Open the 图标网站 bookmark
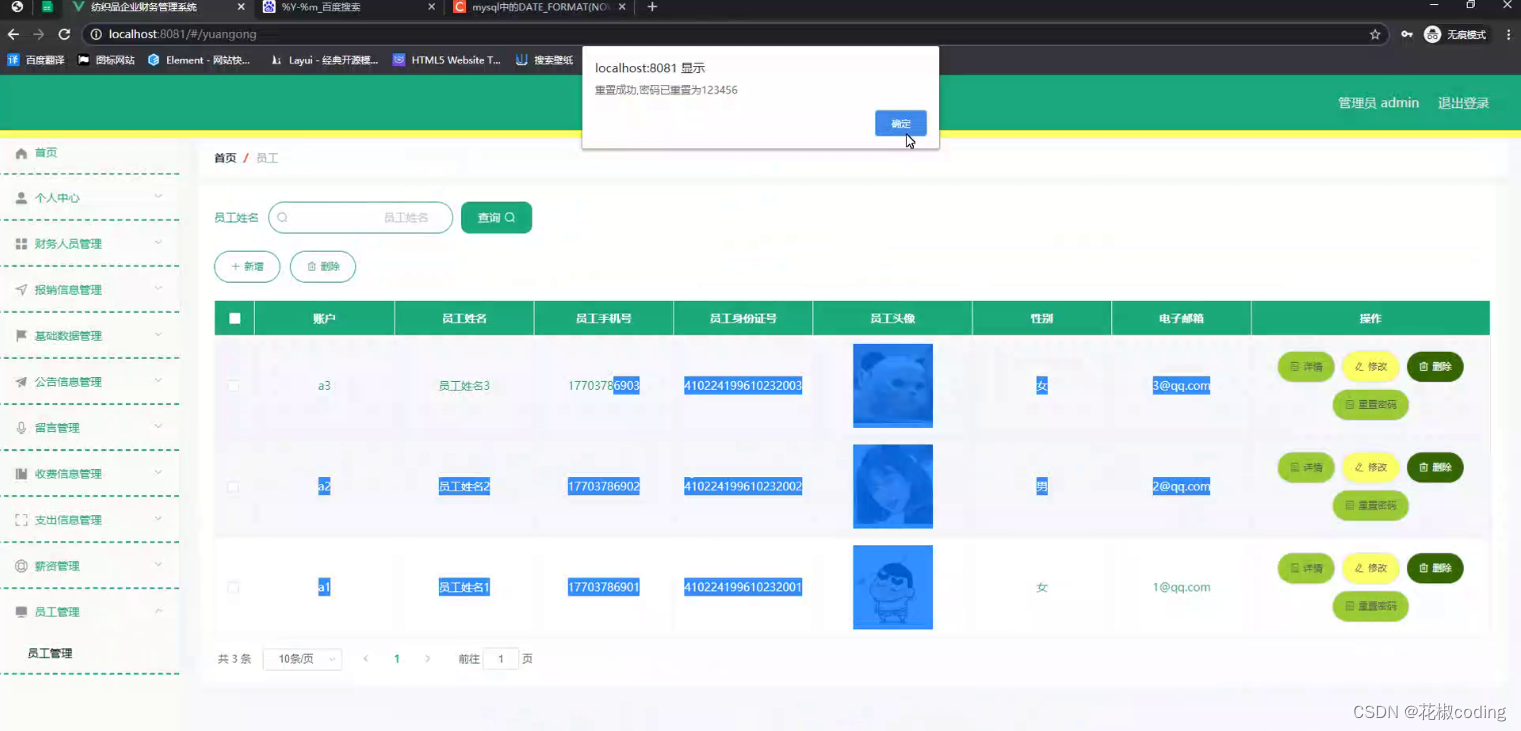This screenshot has height=731, width=1521. tap(107, 60)
